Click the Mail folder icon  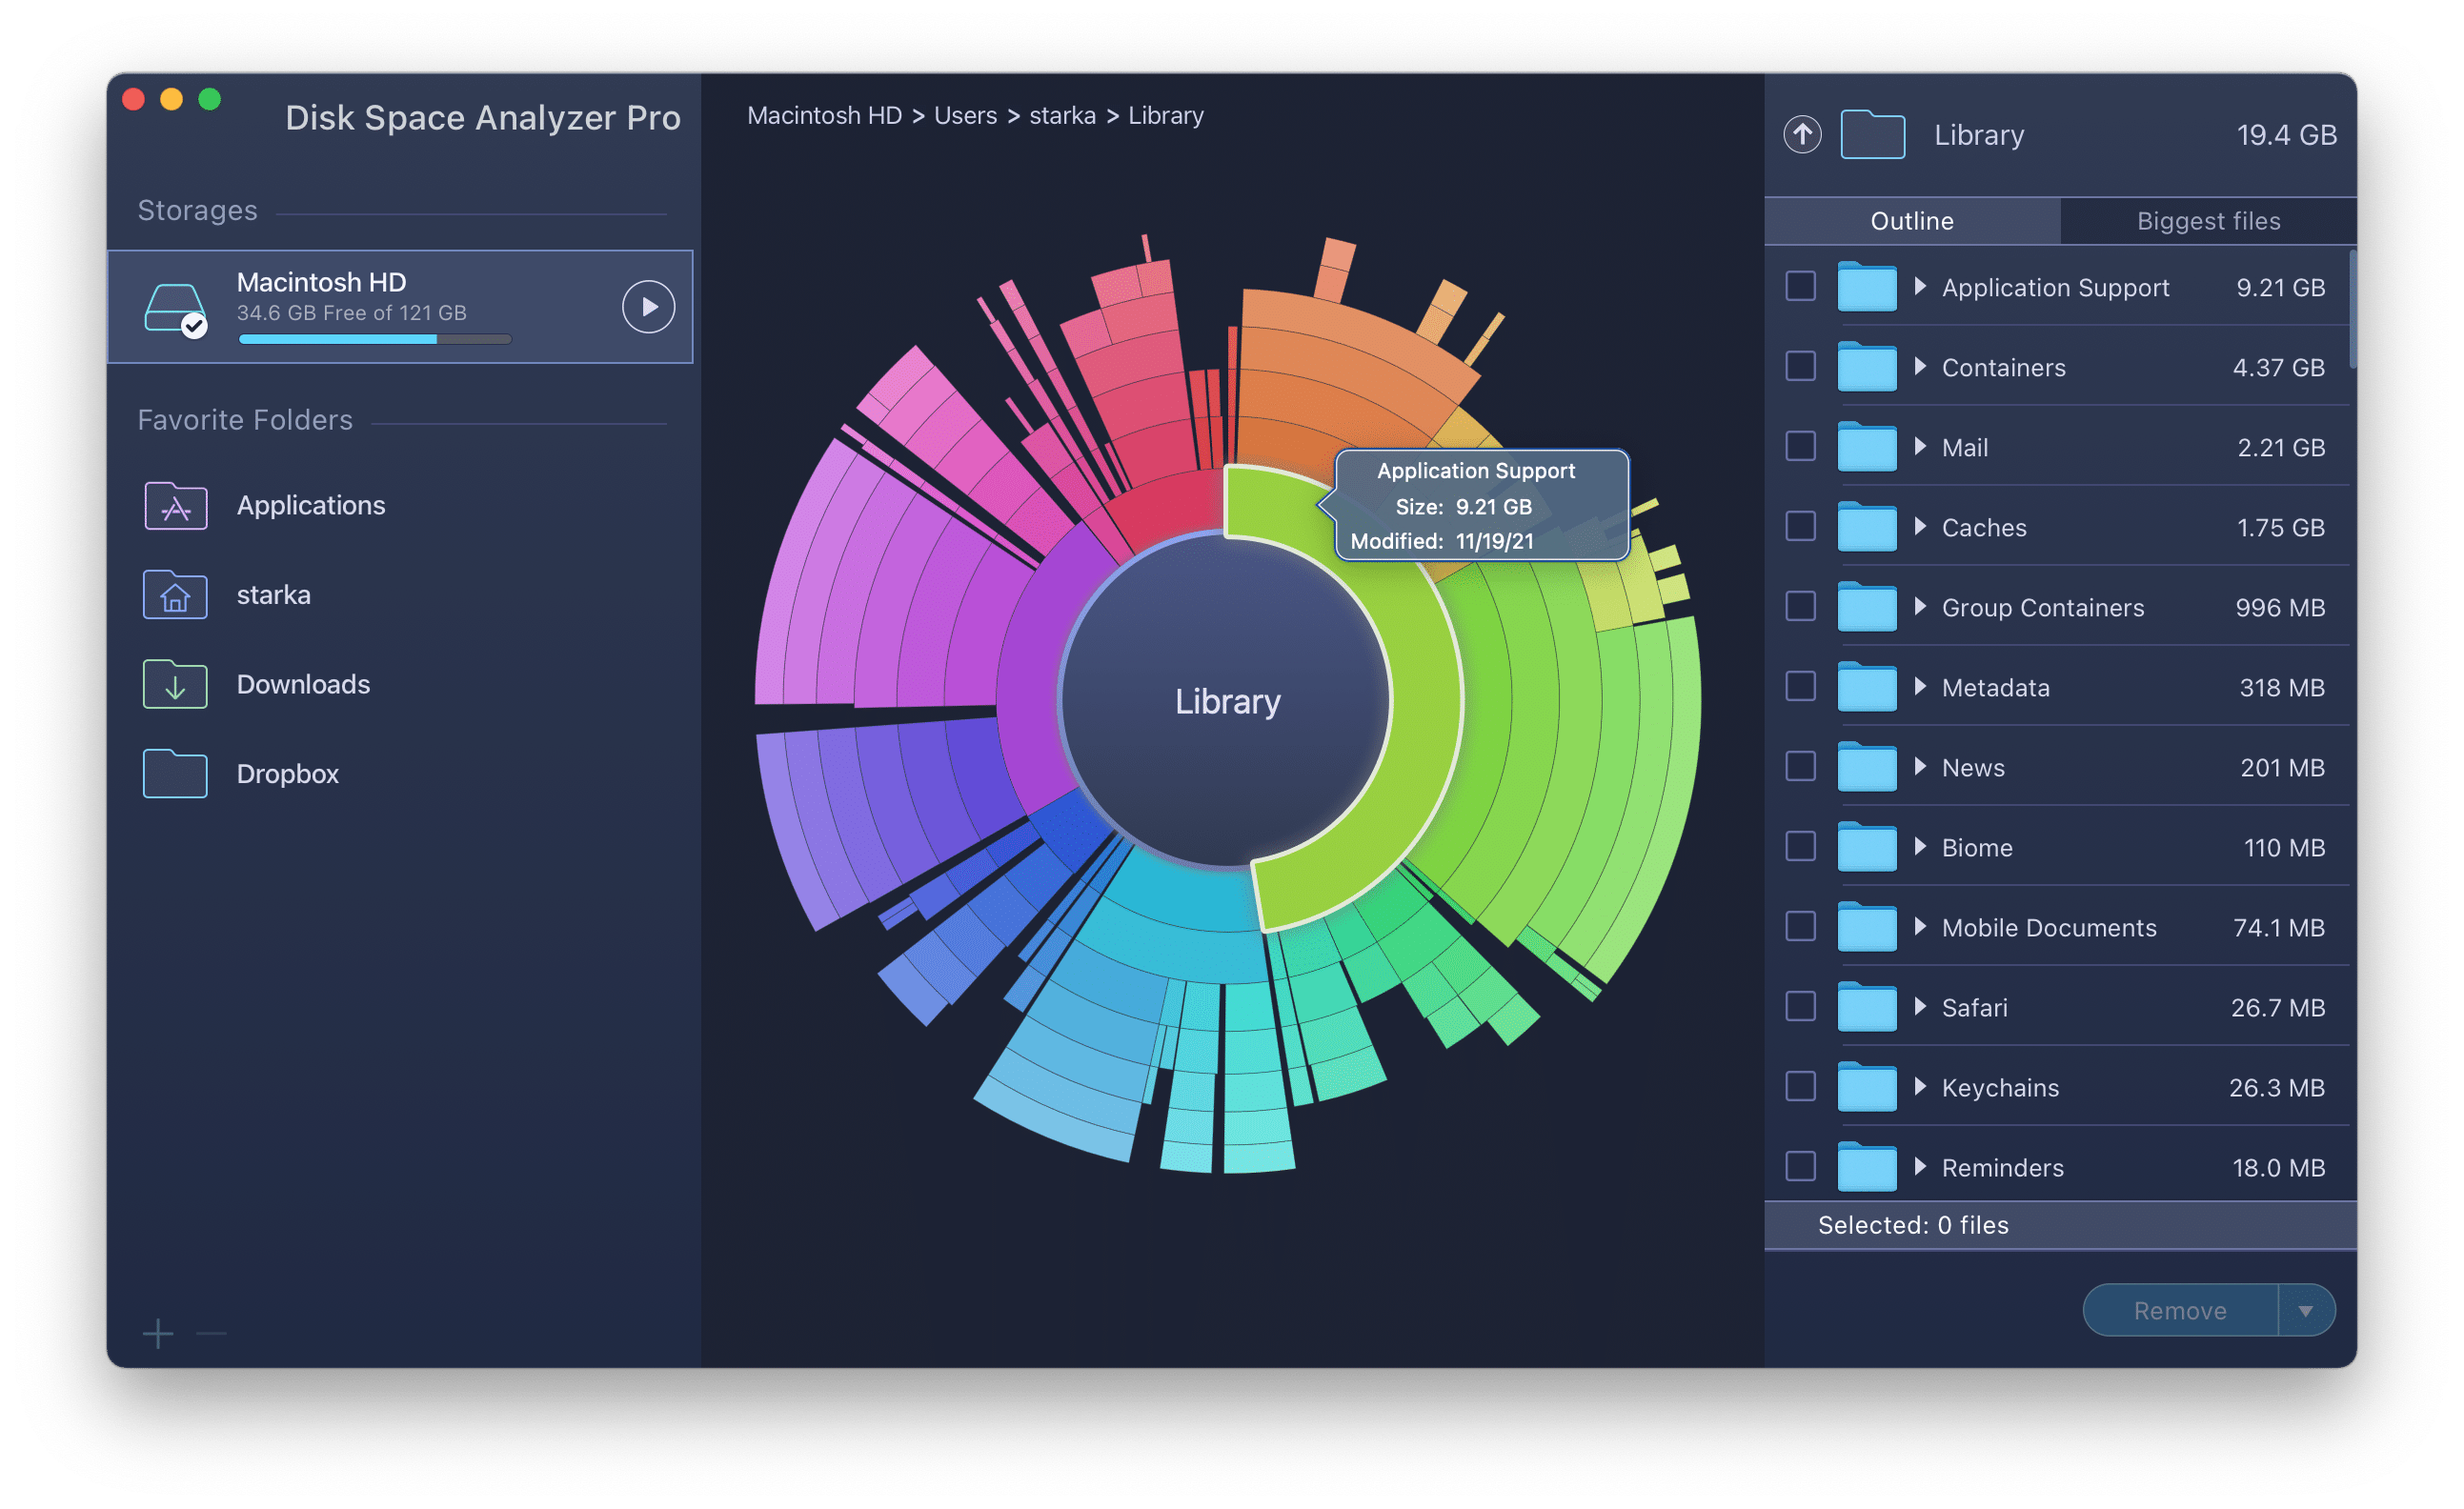pos(1867,447)
